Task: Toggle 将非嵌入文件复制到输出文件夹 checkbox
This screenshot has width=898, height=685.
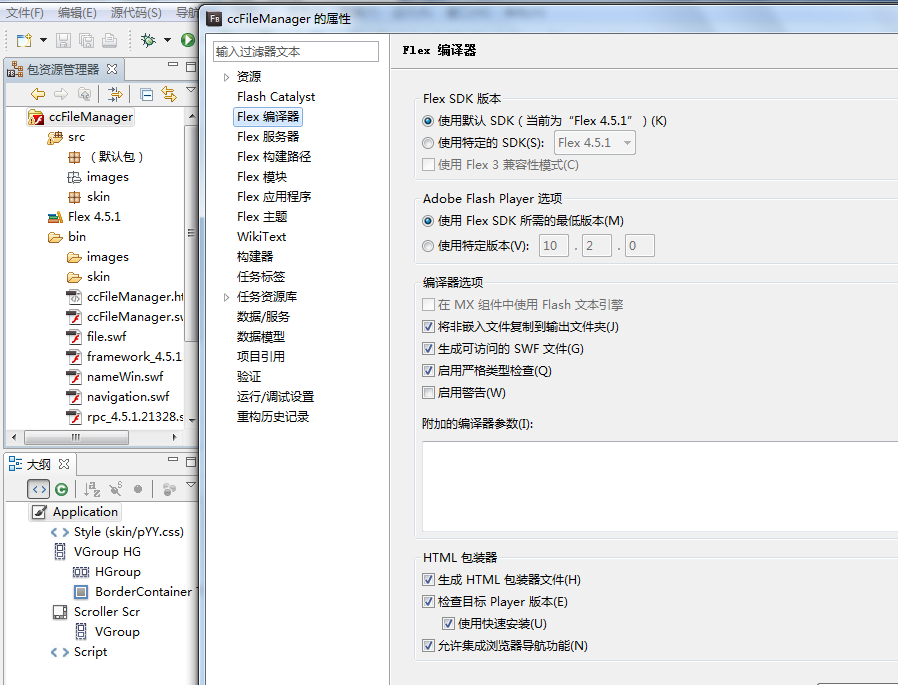Action: click(x=428, y=326)
